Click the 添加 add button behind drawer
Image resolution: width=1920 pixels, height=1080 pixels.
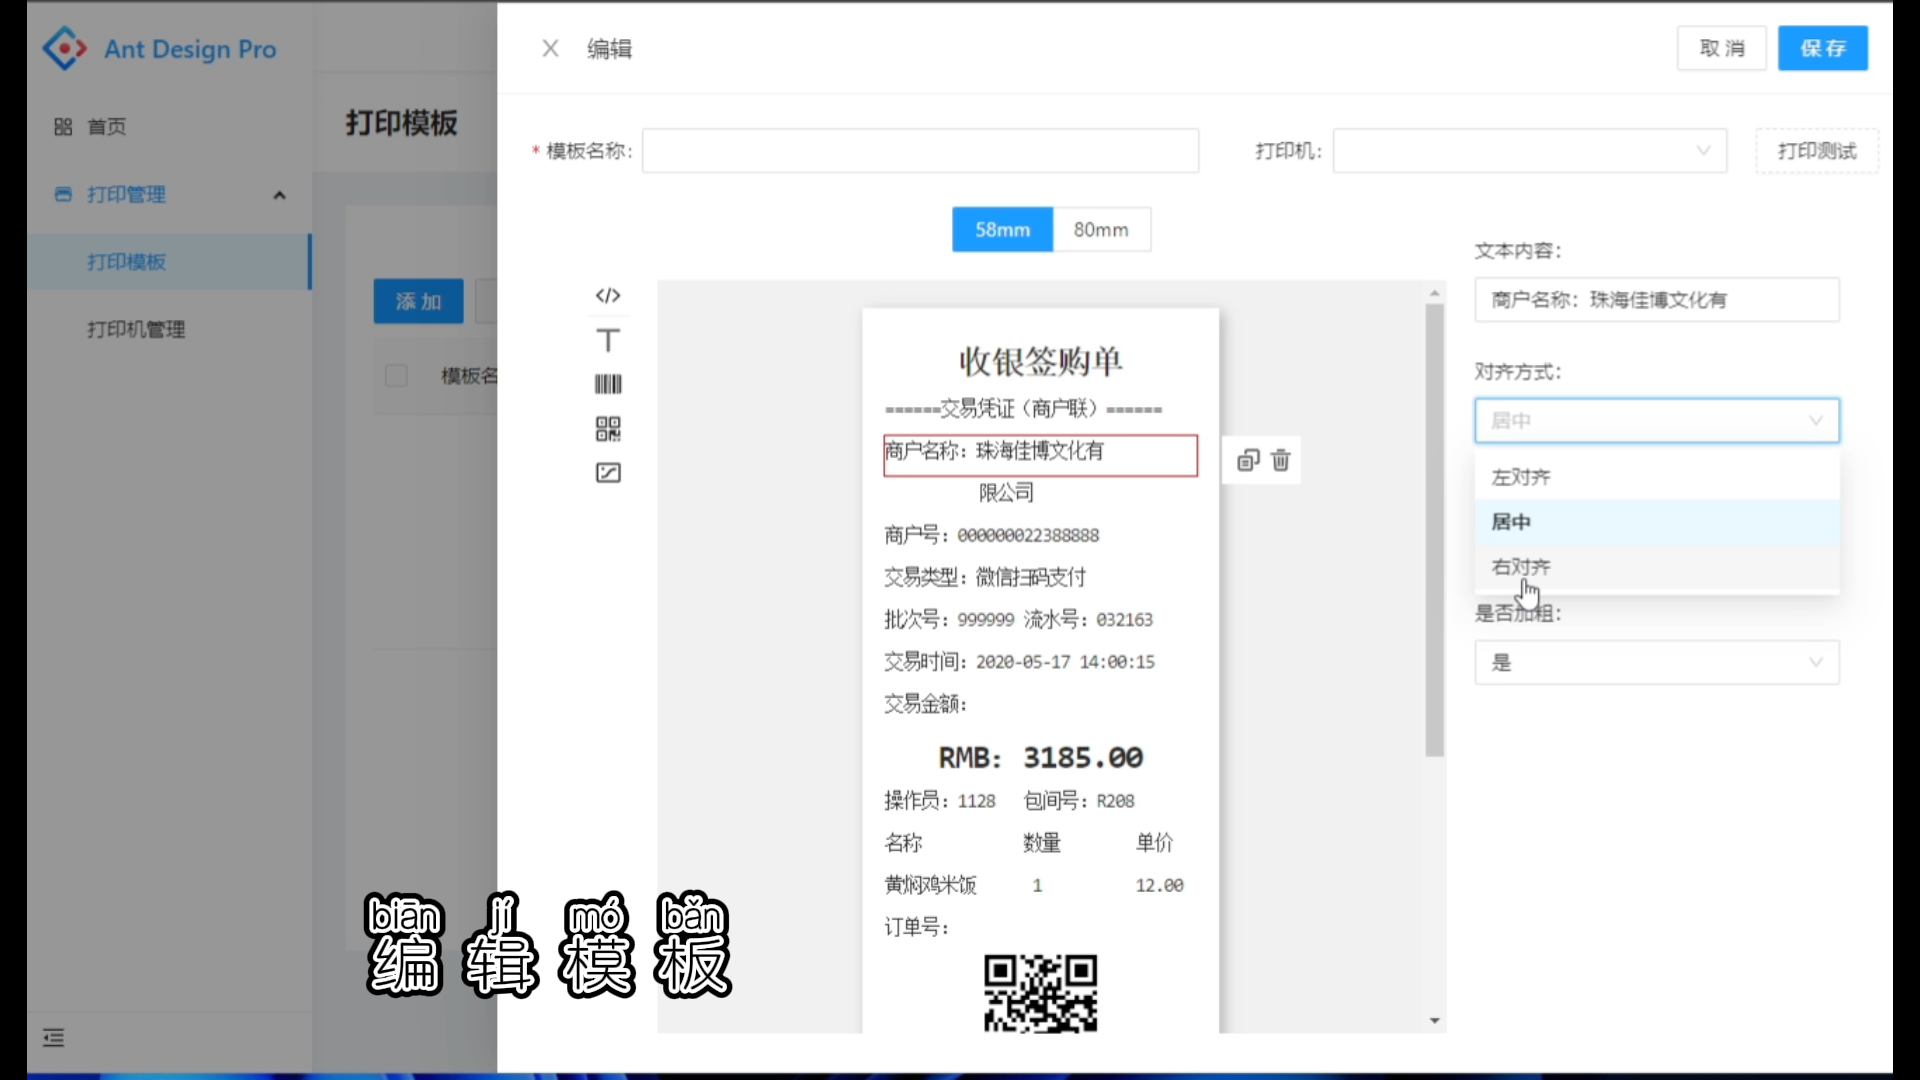[418, 301]
